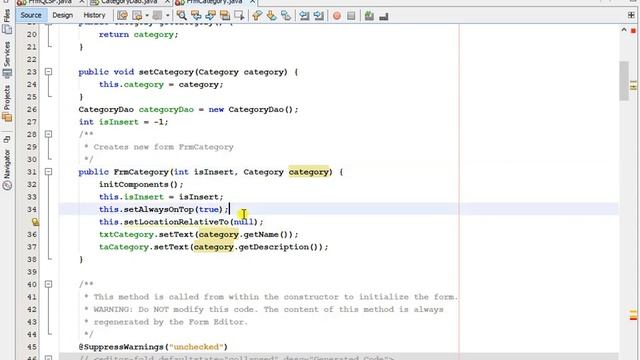Open the Forward history dropdown arrow

(167, 16)
